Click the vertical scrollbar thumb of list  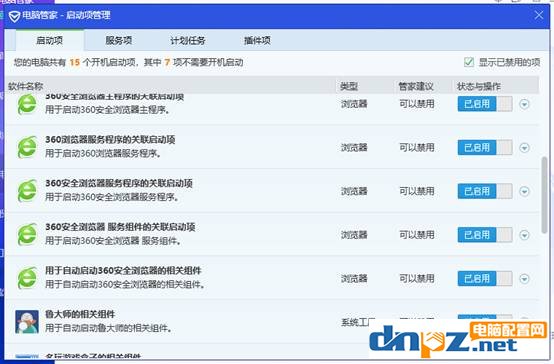click(544, 195)
